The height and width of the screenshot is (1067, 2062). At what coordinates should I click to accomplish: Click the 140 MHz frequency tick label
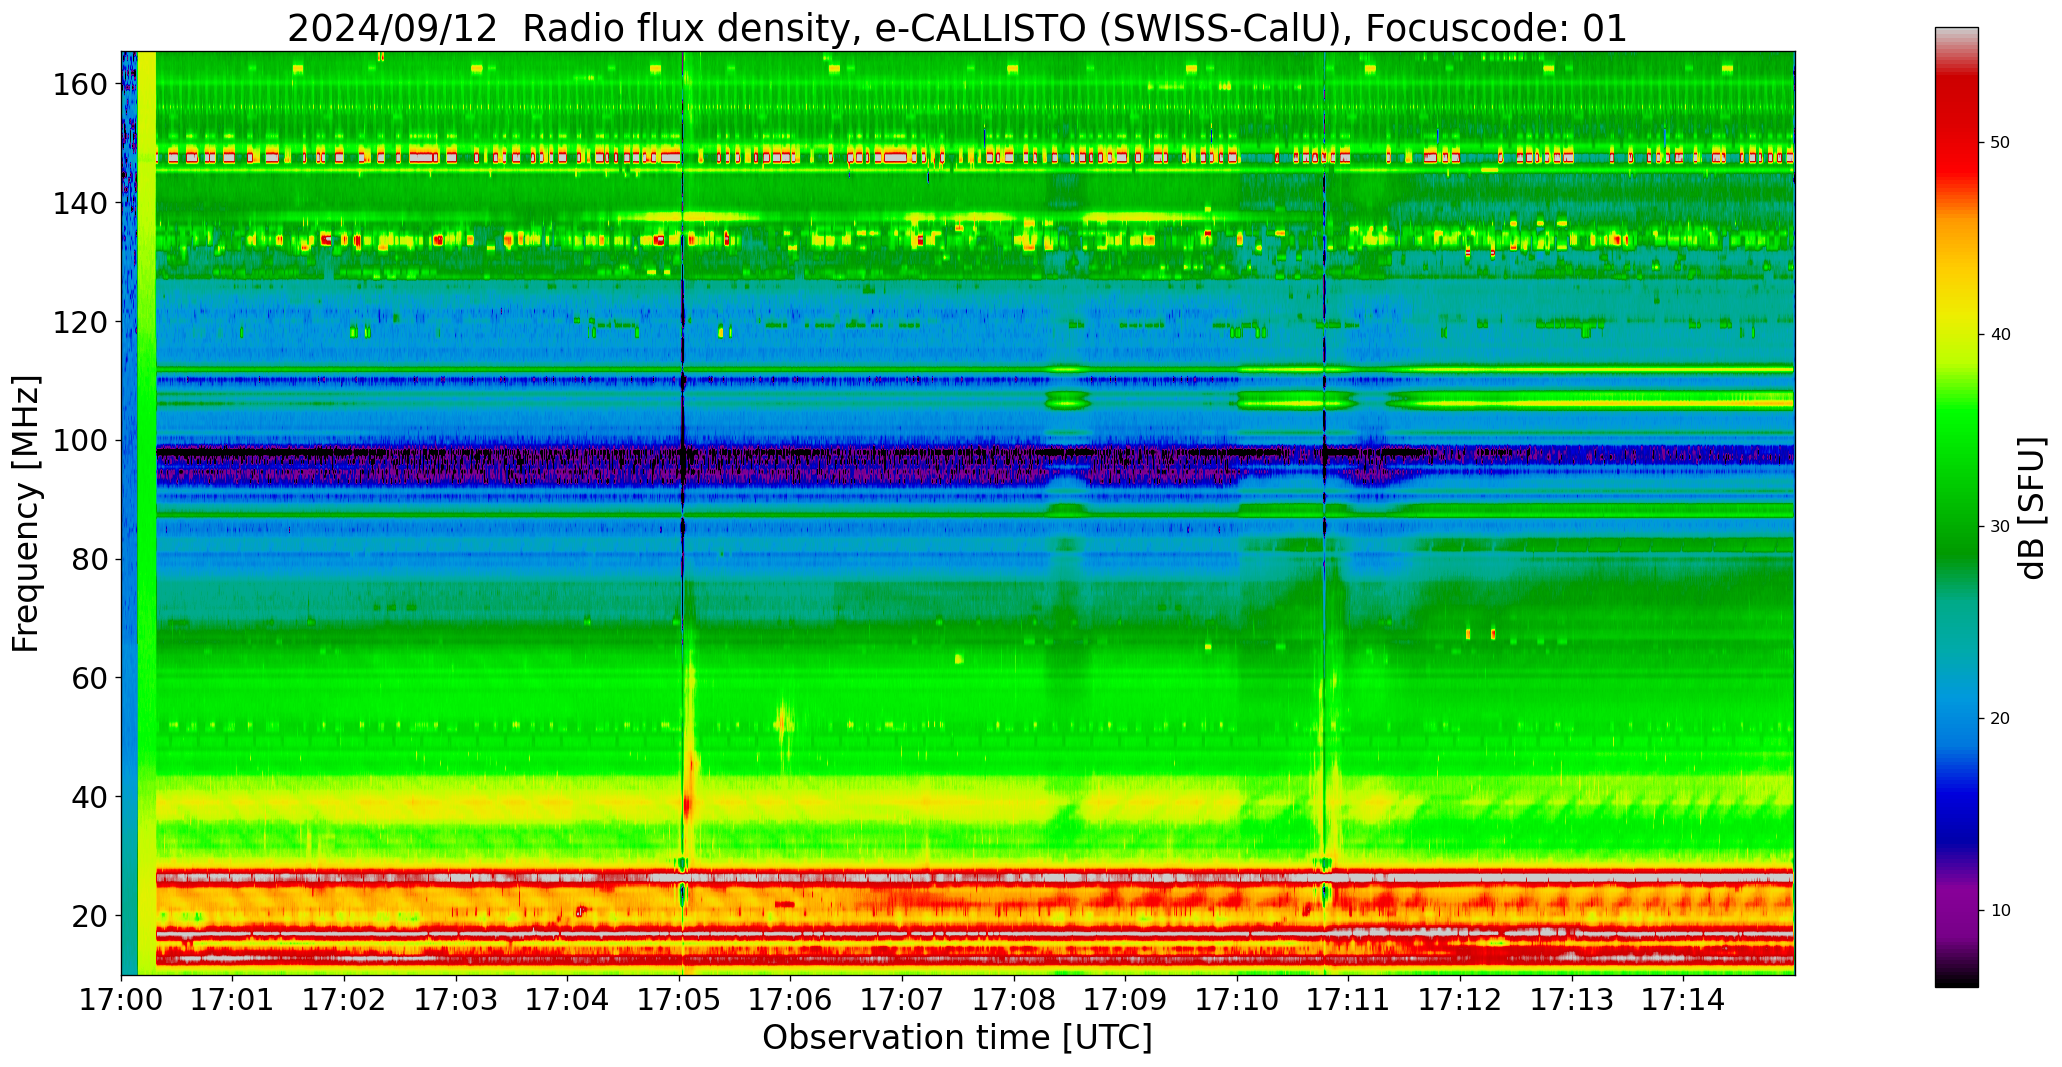pos(79,203)
